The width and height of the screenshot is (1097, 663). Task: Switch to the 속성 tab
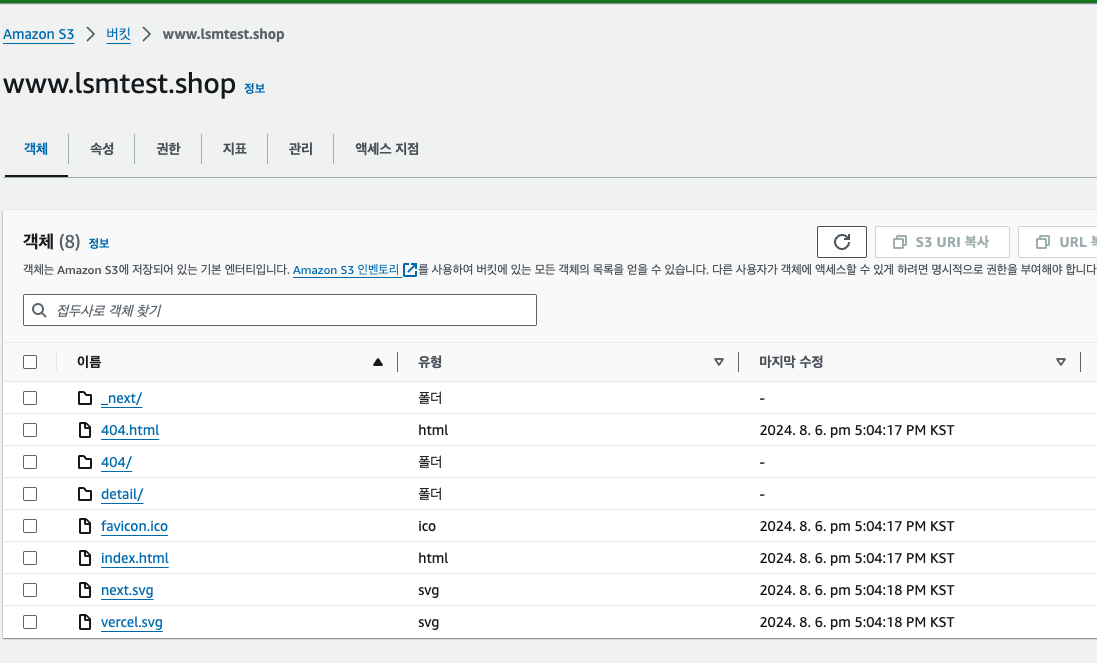102,149
